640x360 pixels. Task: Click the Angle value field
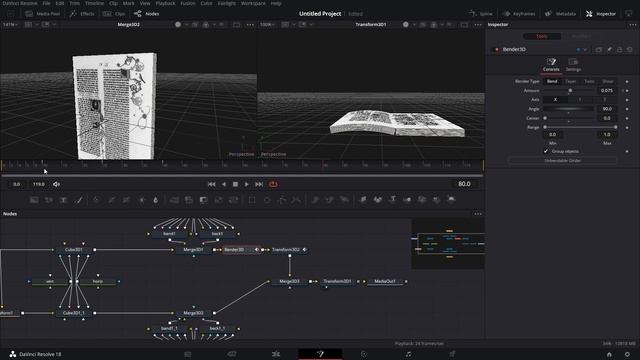(607, 109)
